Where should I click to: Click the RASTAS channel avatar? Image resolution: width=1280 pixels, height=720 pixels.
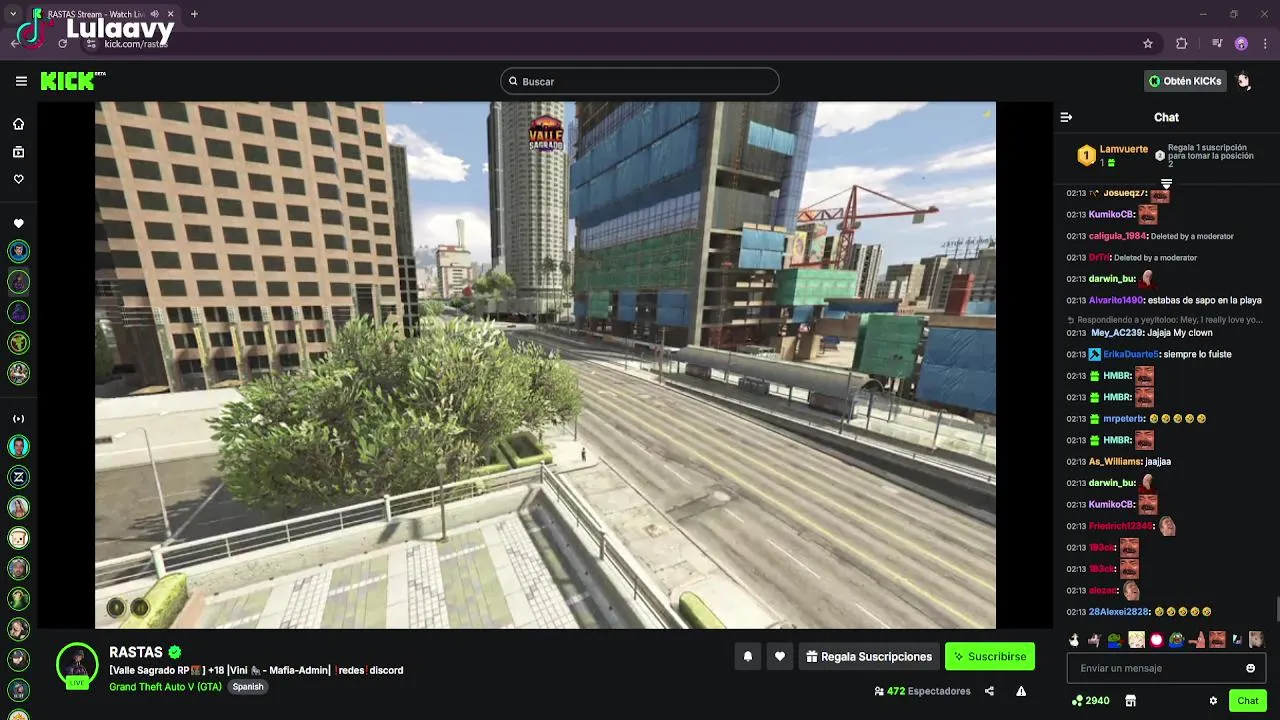point(77,666)
